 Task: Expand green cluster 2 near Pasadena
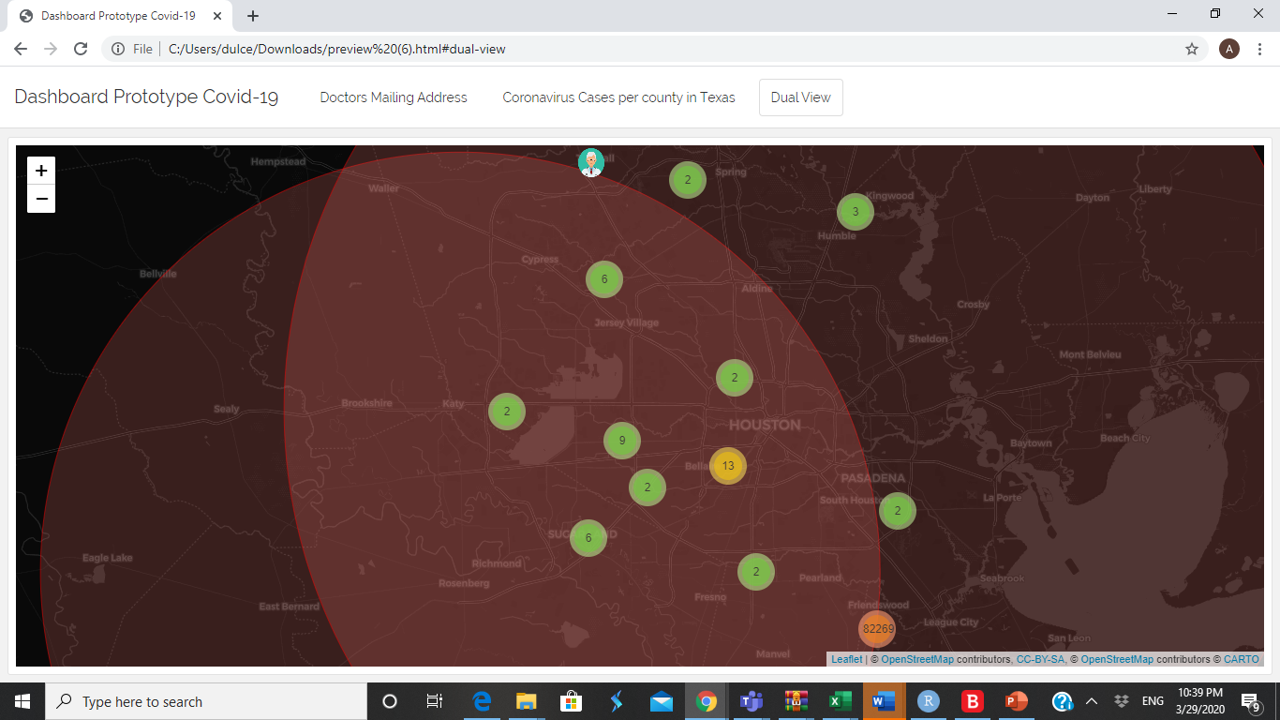coord(897,511)
